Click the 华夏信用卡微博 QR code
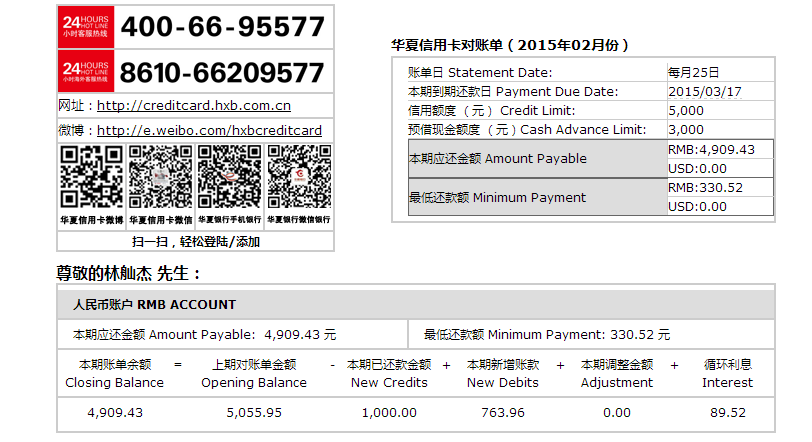This screenshot has height=442, width=812. (x=91, y=177)
